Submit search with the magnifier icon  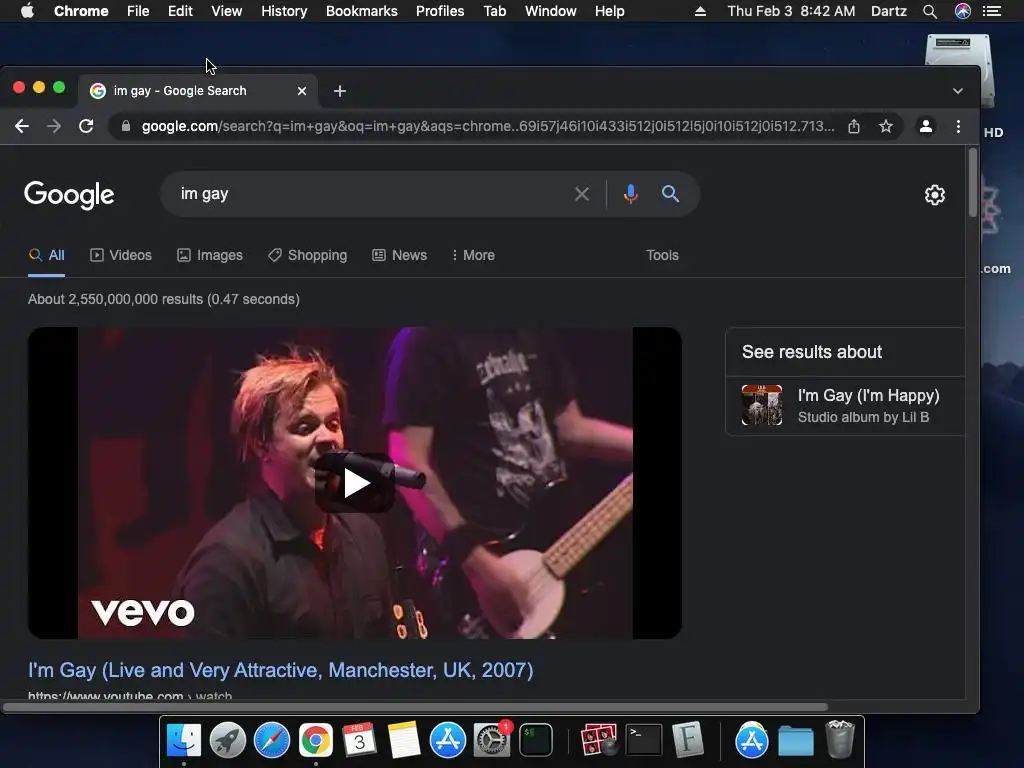[670, 194]
